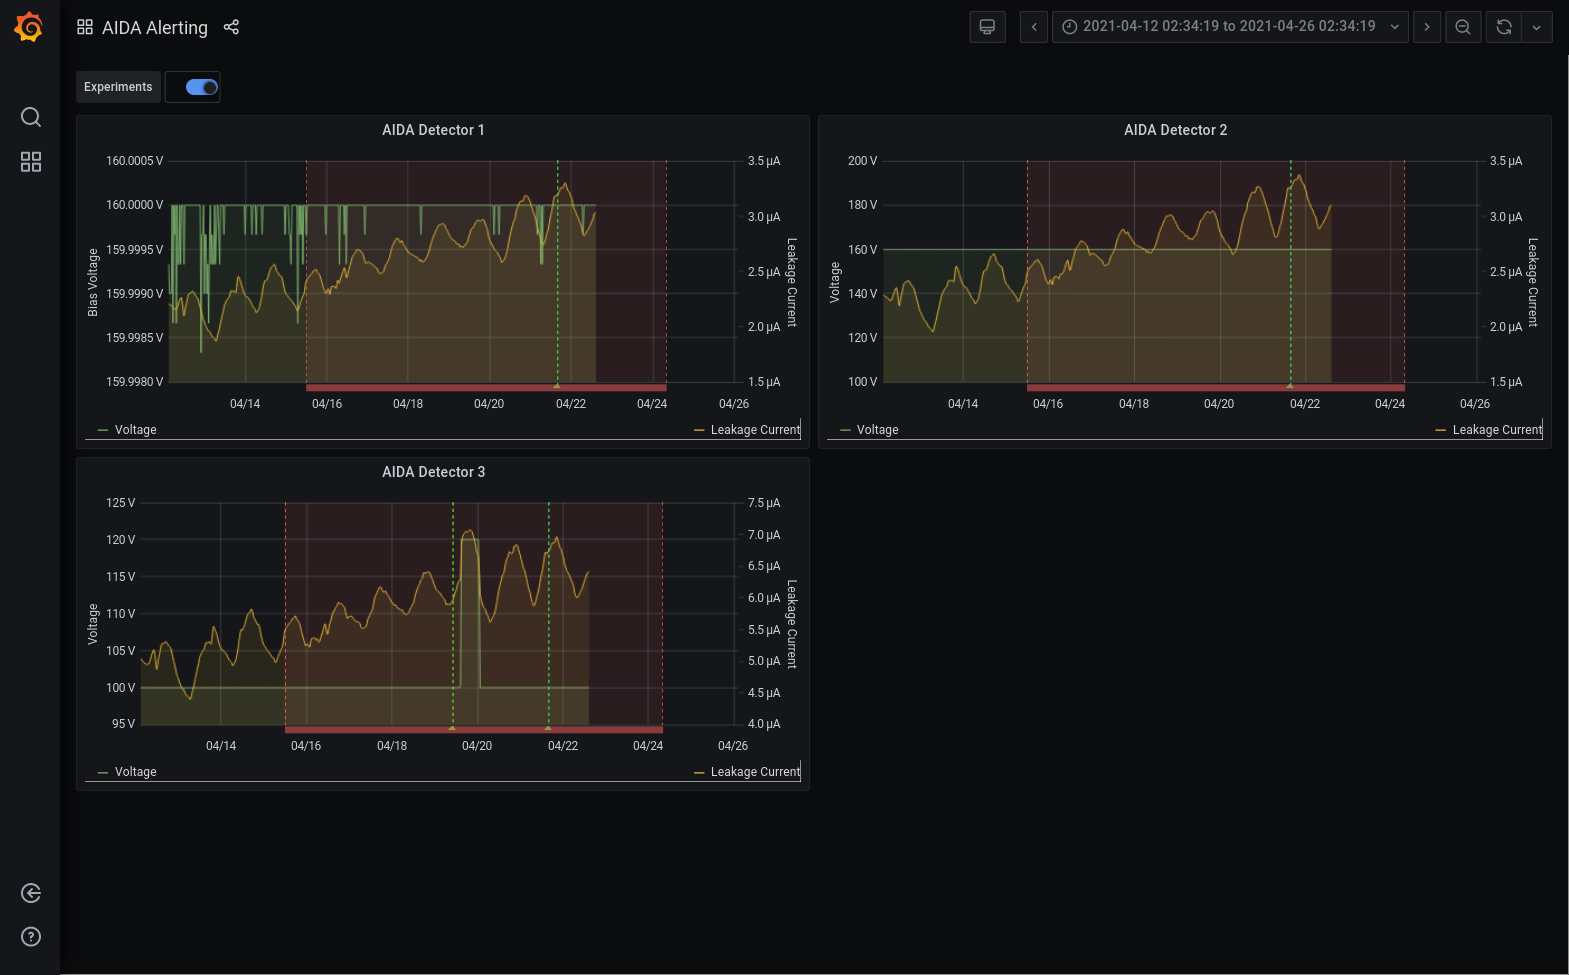Refresh the dashboard
Screen dimensions: 1569x975
pos(1503,27)
